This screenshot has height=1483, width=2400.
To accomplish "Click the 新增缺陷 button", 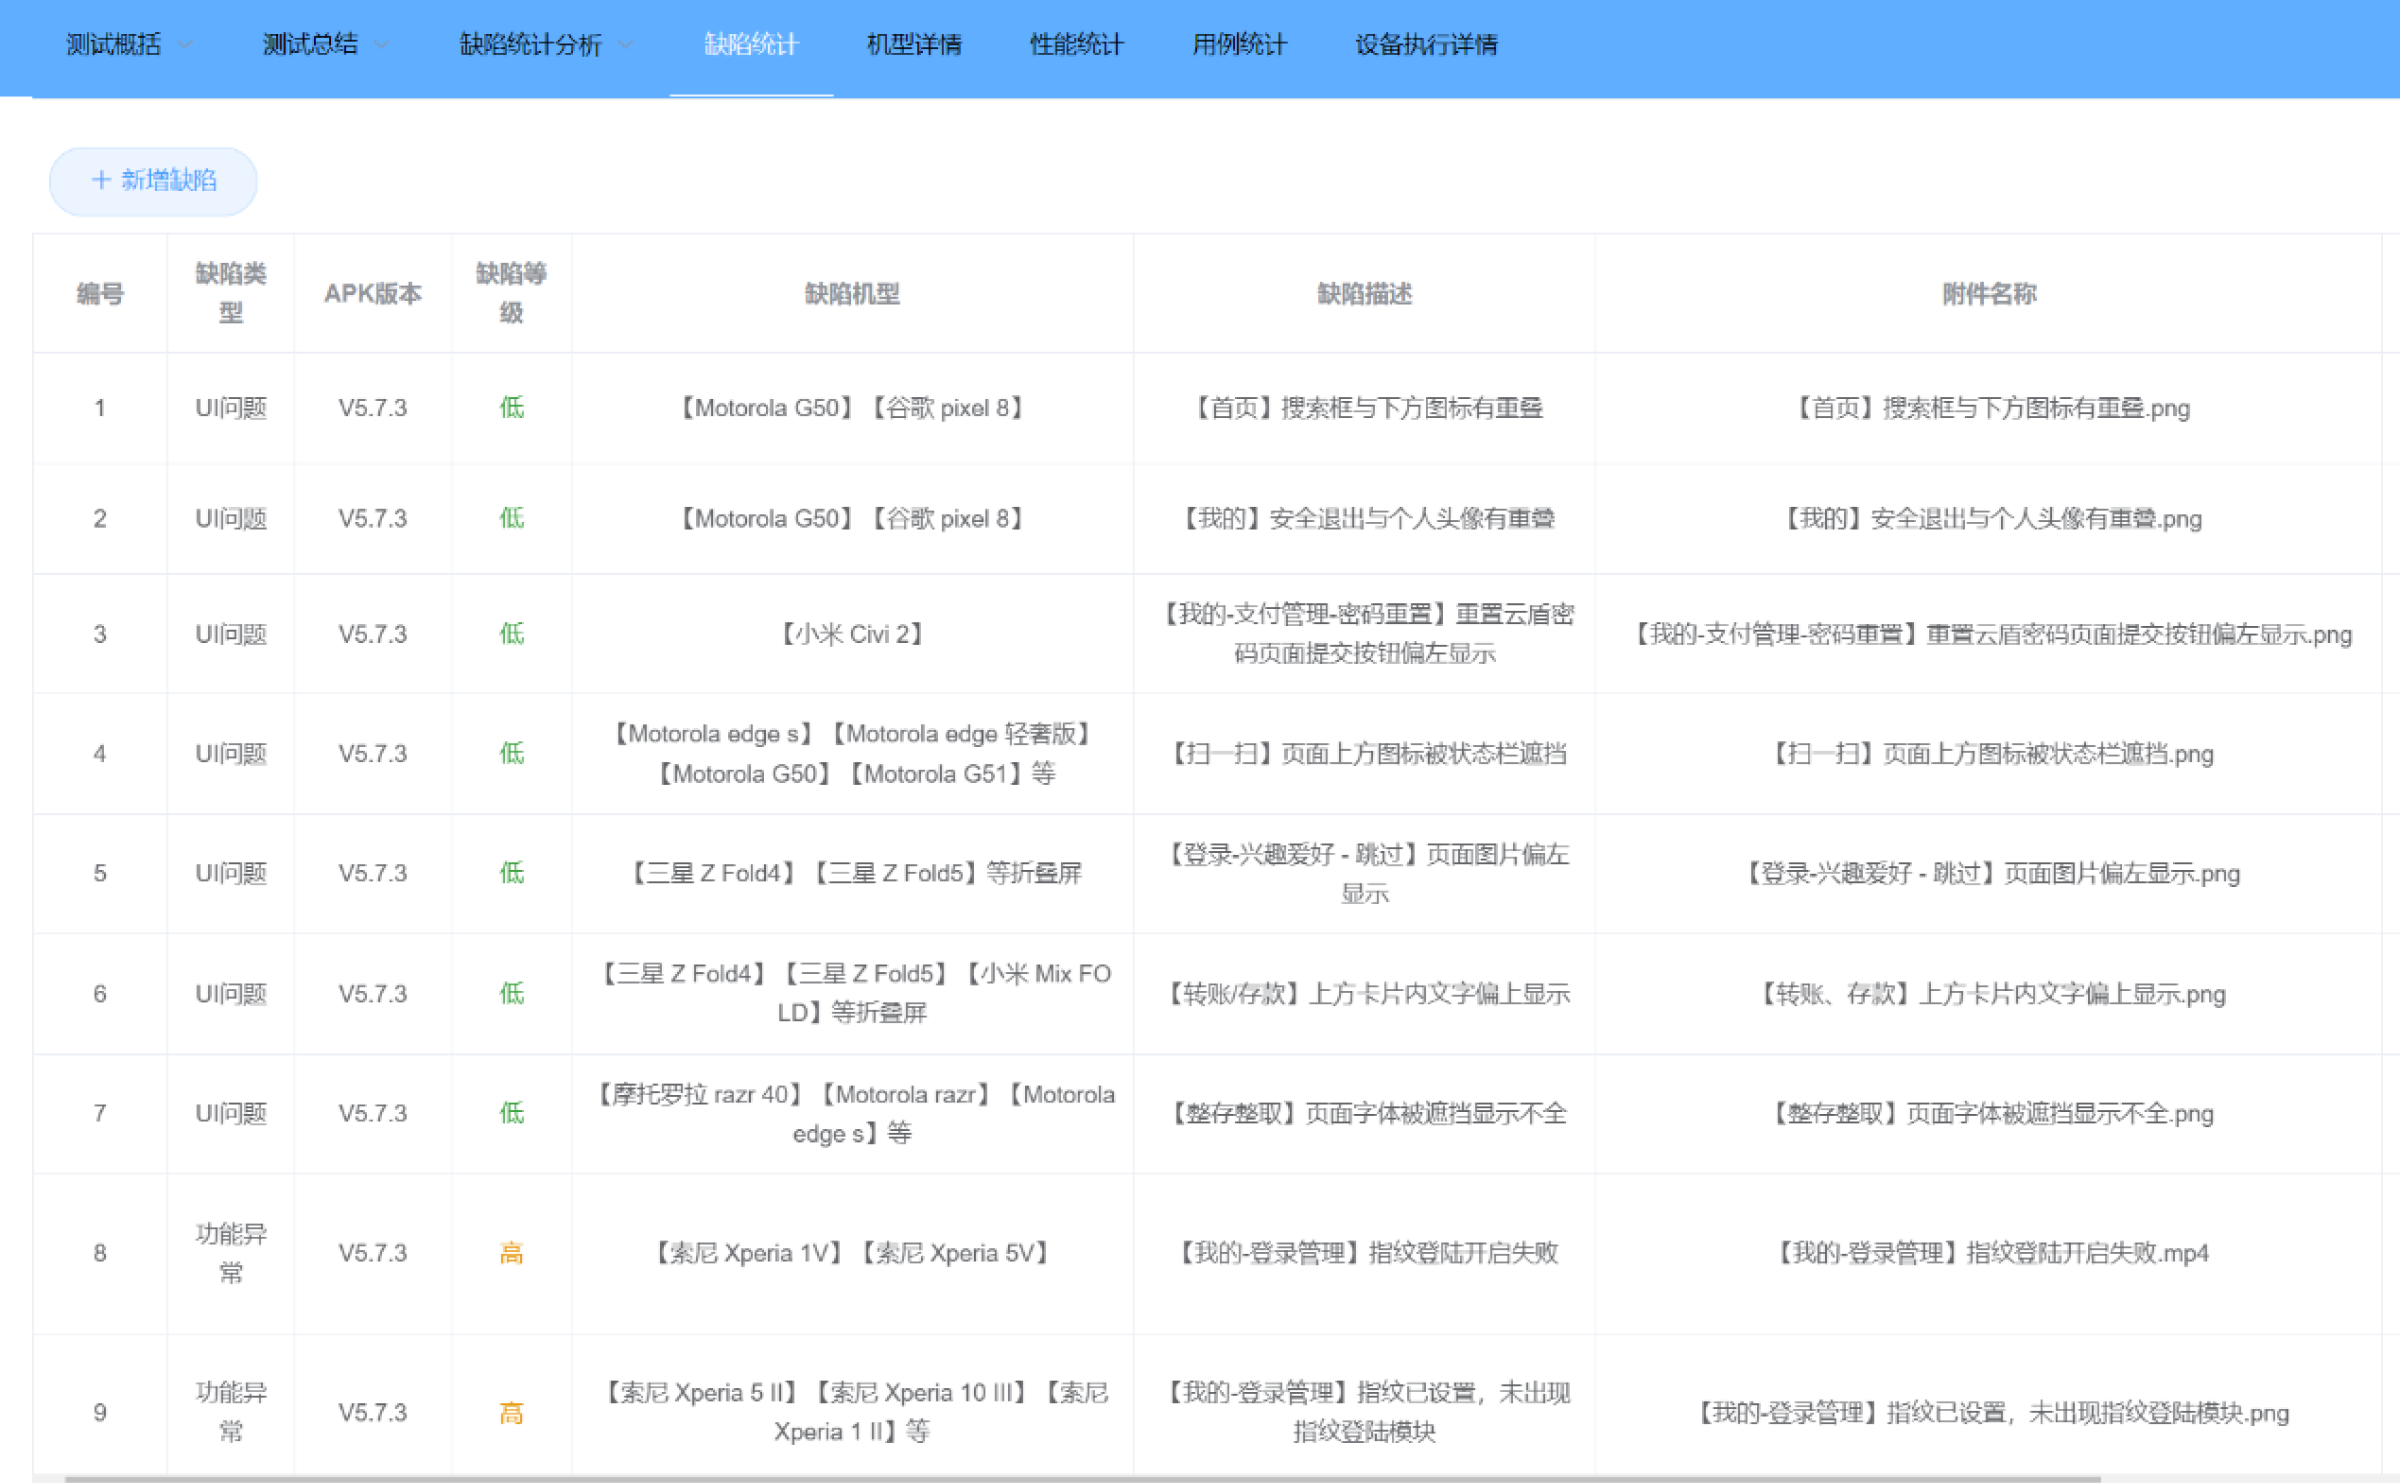I will (154, 181).
